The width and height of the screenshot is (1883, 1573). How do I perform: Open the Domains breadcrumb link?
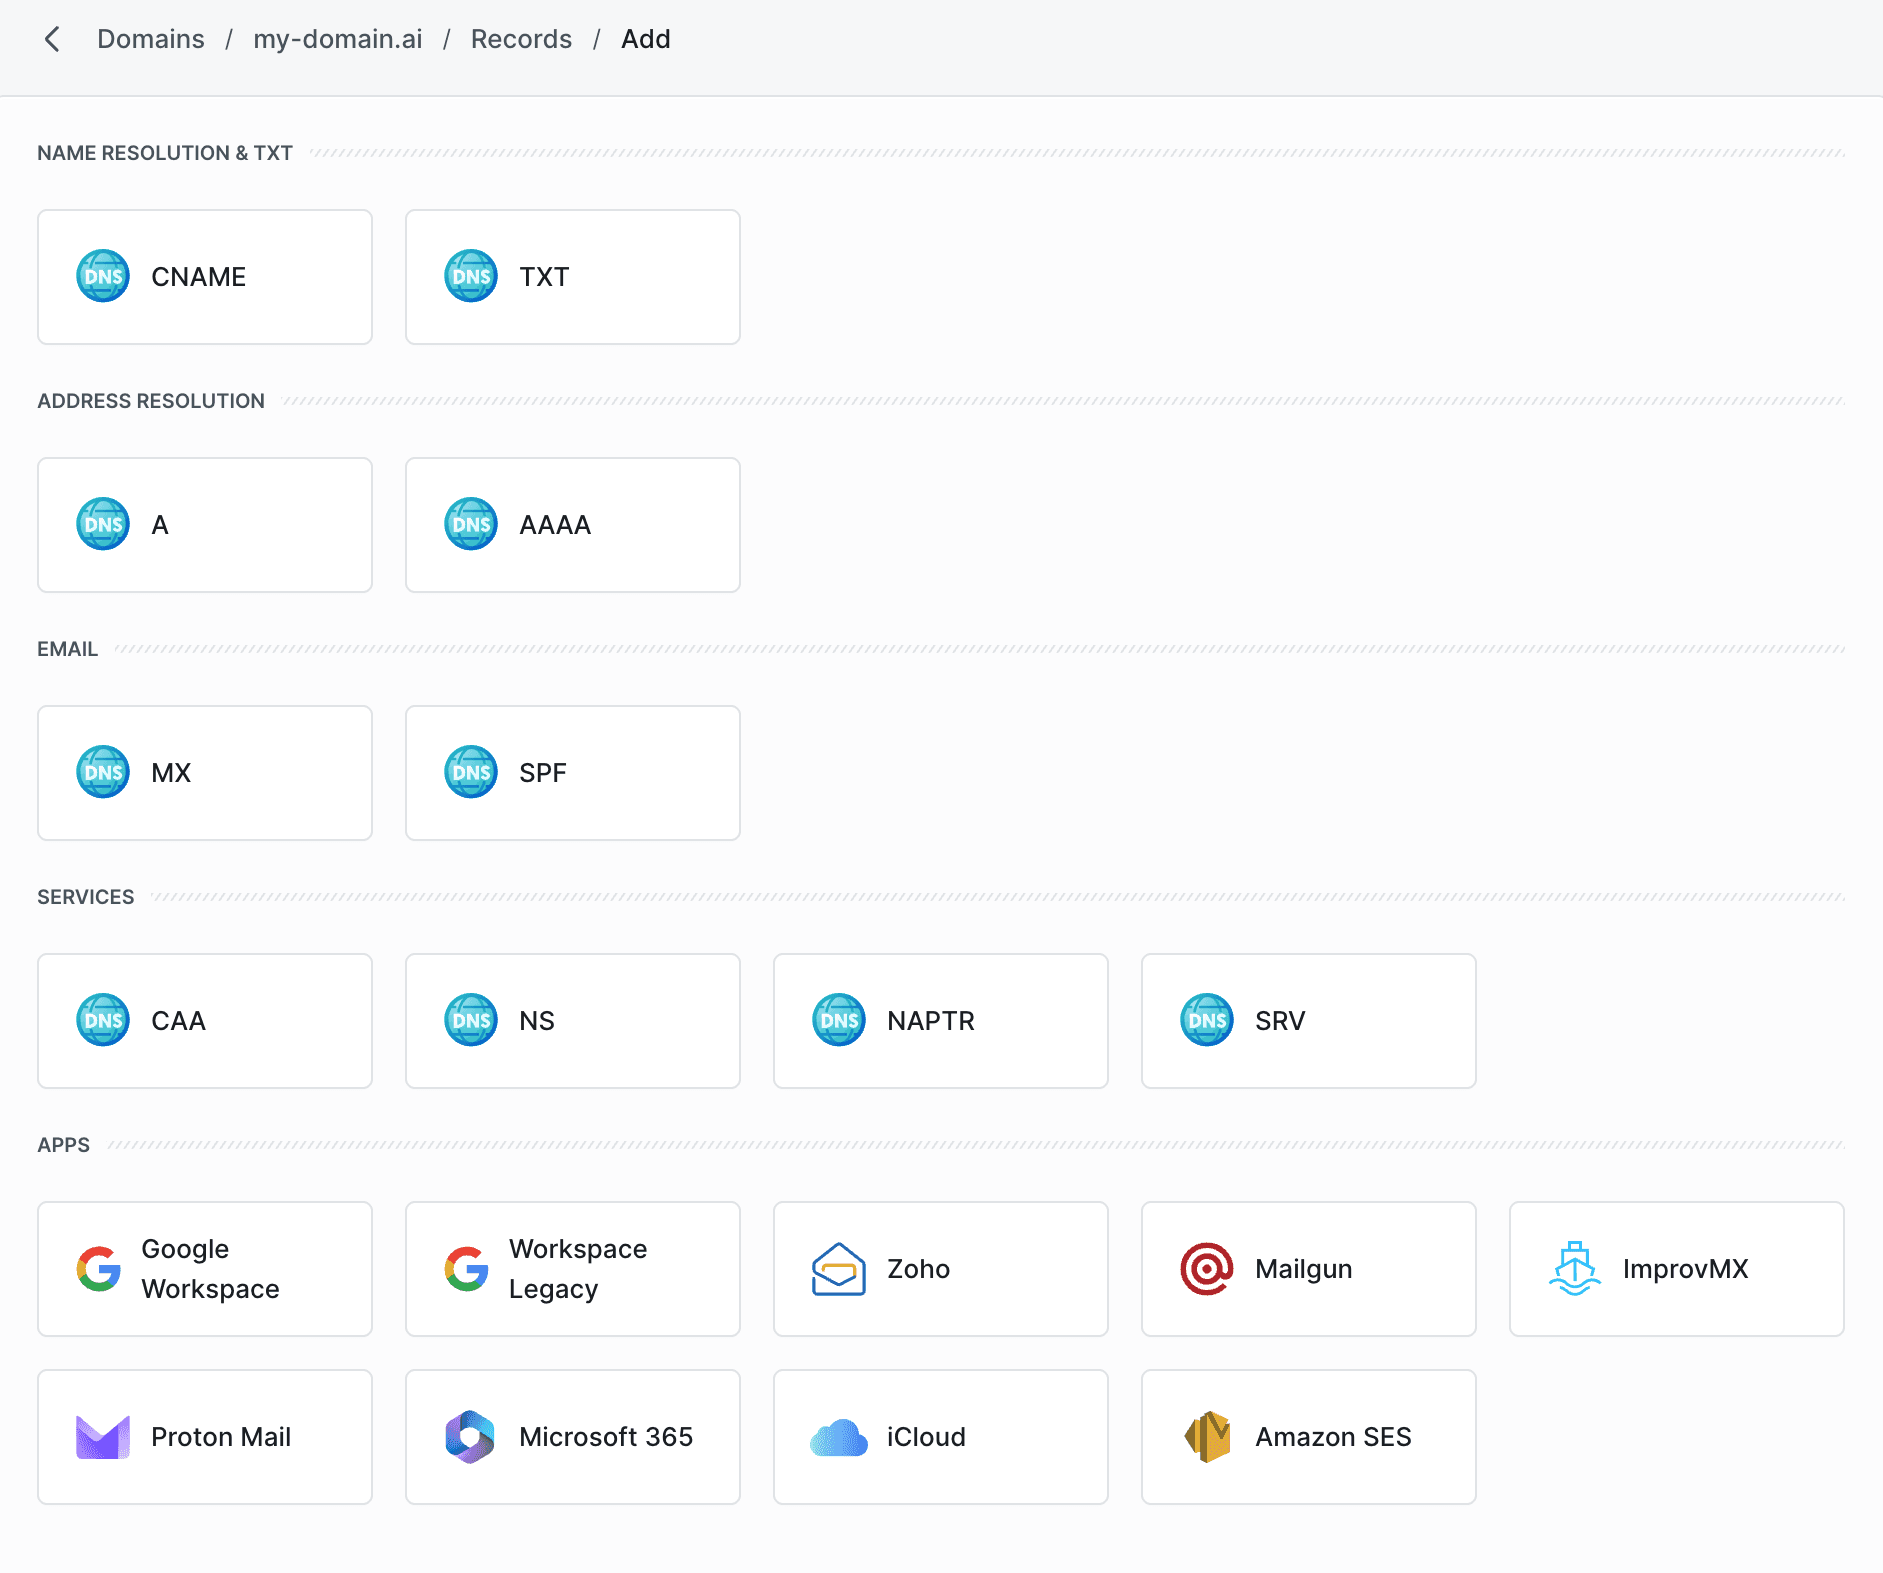click(x=151, y=39)
